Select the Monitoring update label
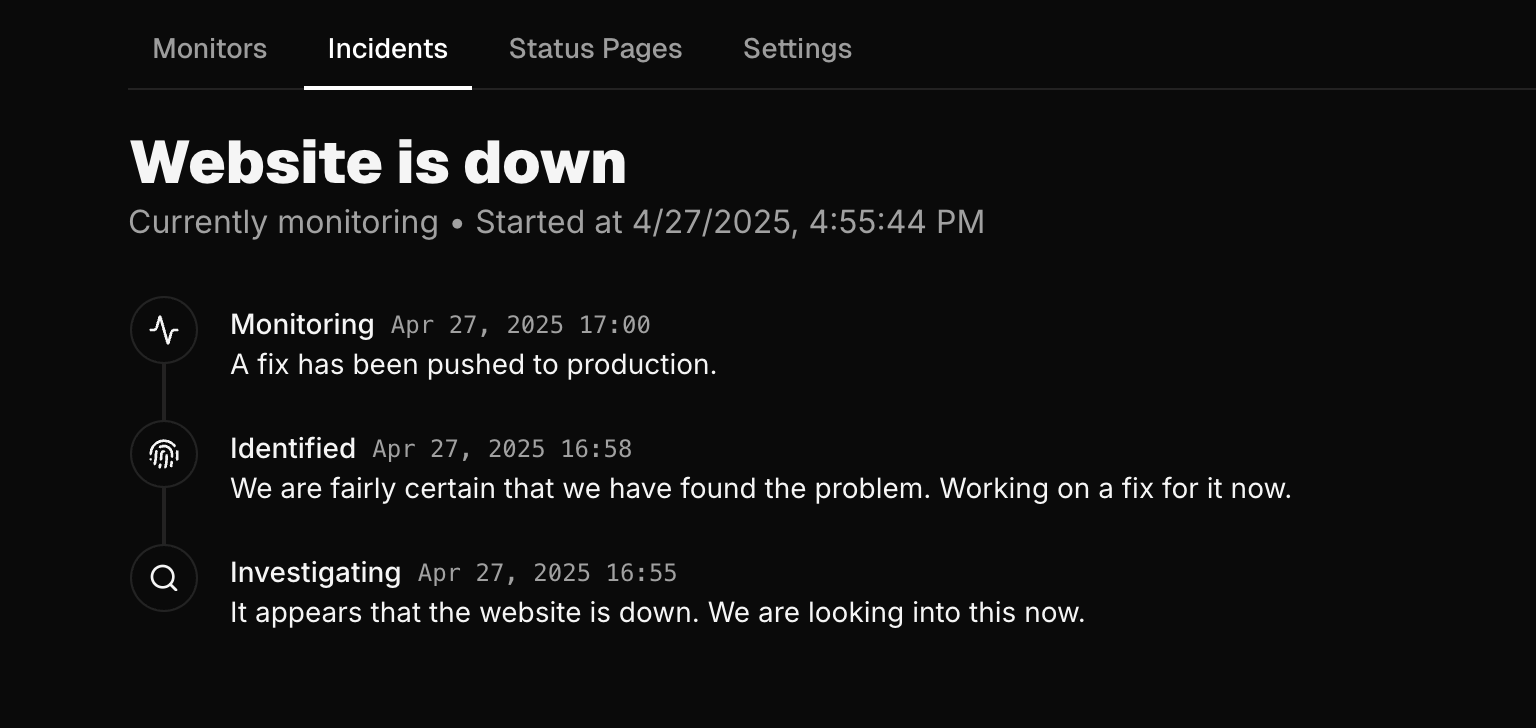 tap(302, 324)
